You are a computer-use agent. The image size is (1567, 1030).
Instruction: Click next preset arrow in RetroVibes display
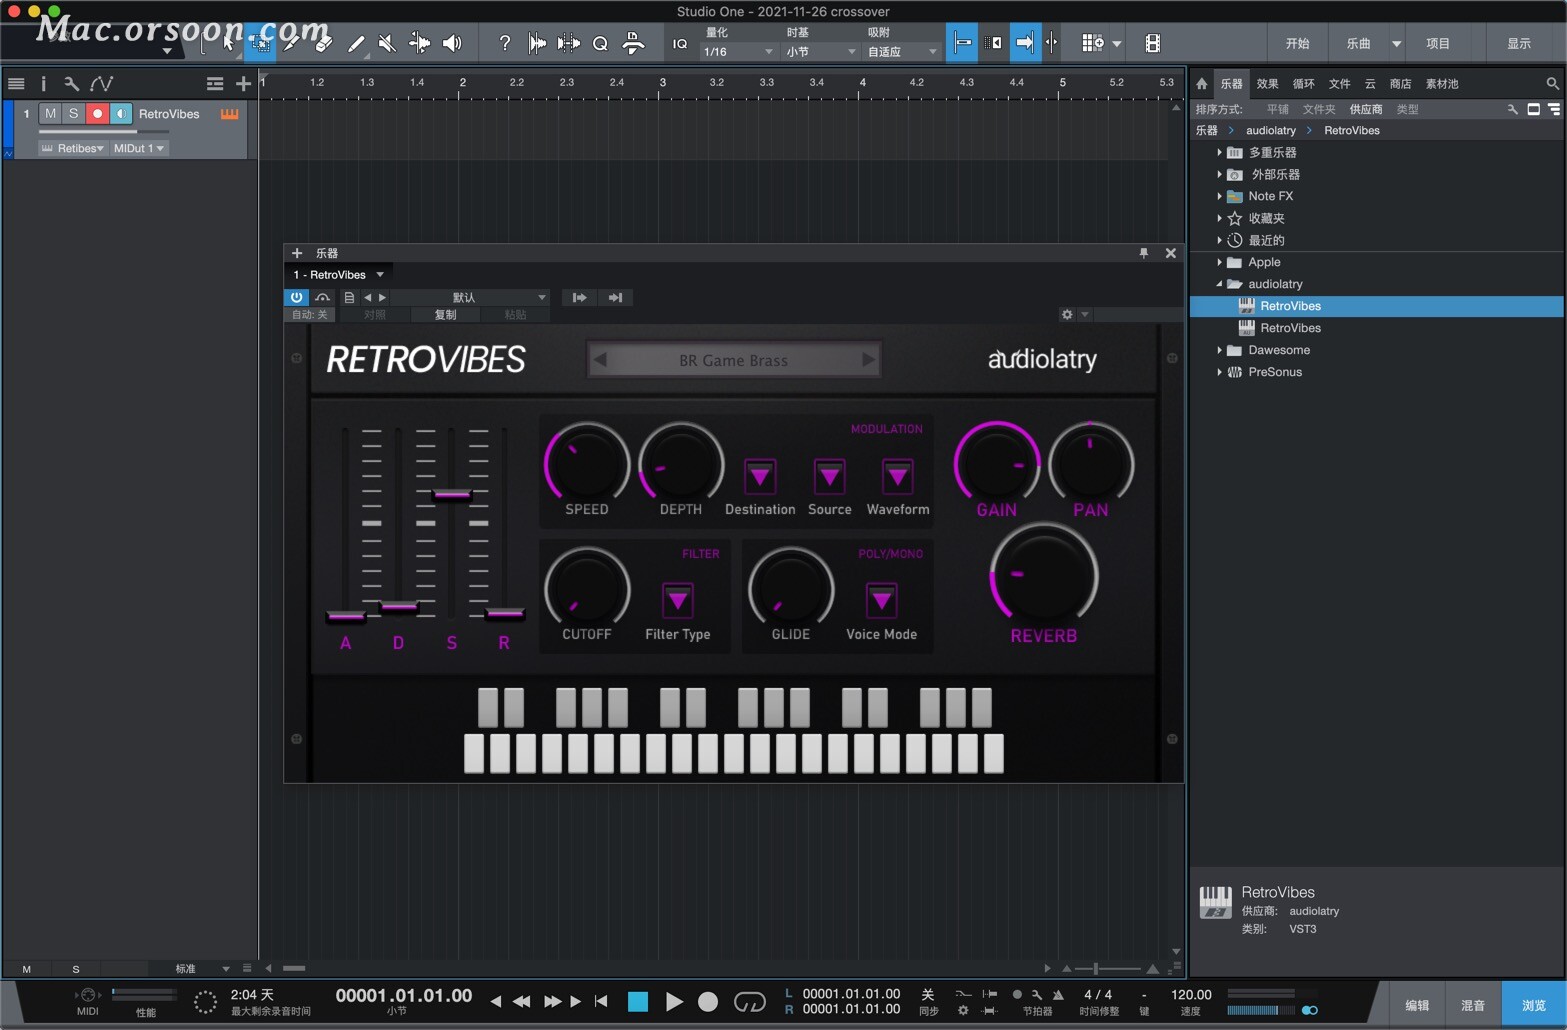tap(868, 359)
